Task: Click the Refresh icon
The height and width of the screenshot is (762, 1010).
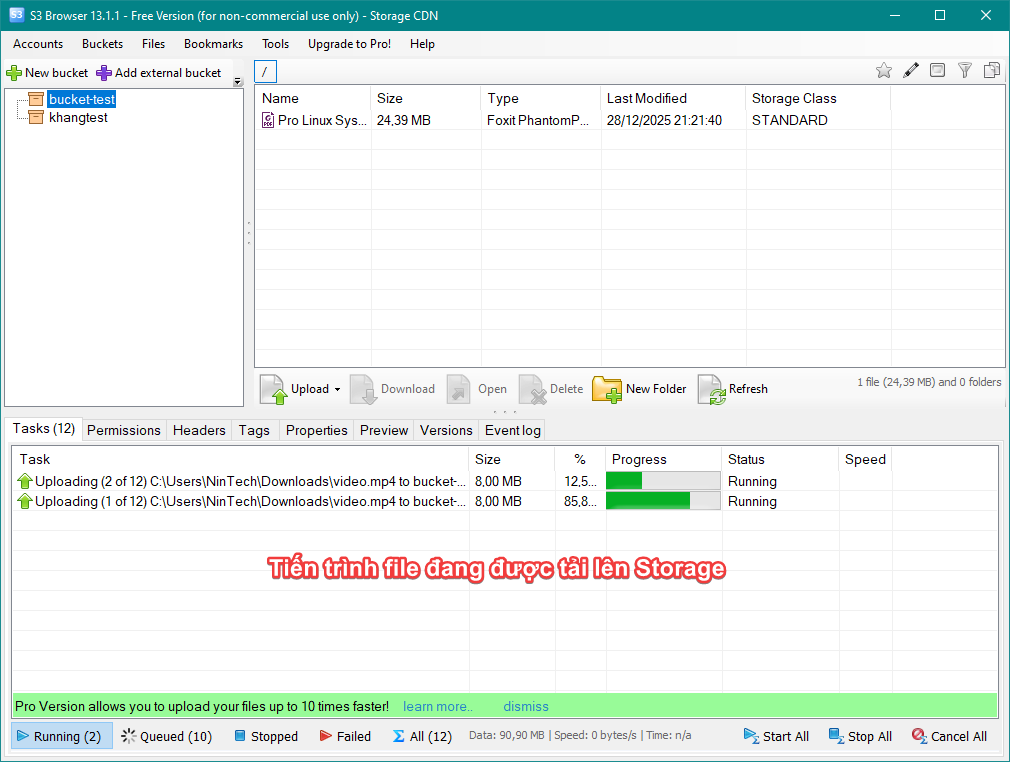Action: (711, 389)
